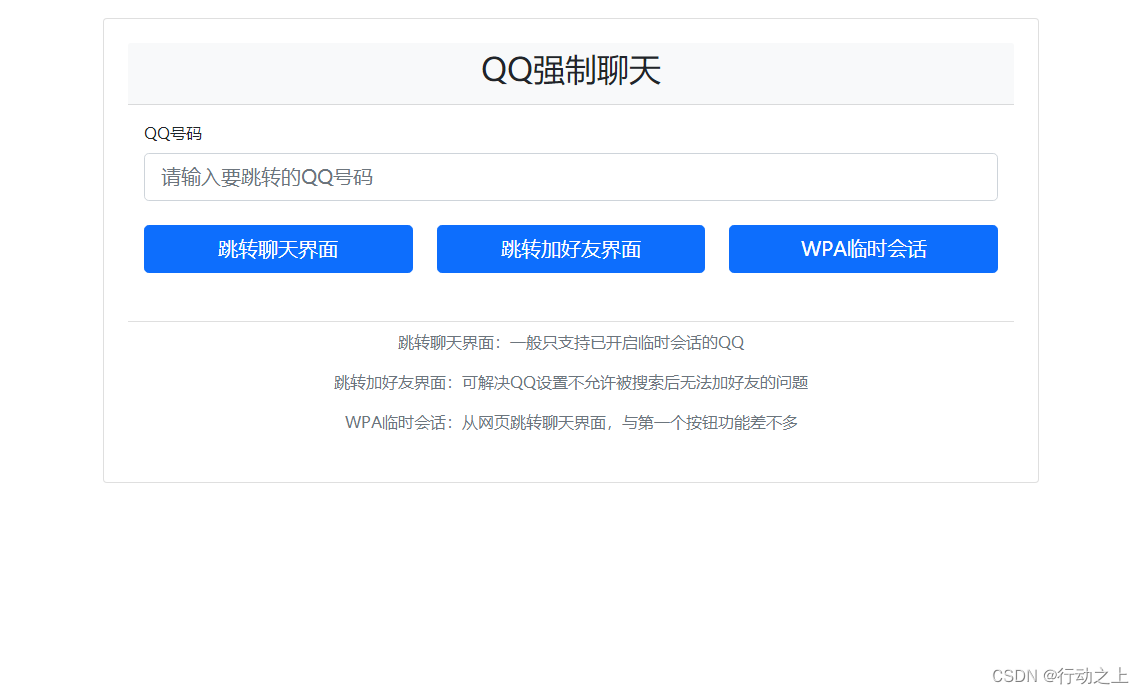
Task: Click the QQ强制聊天 page title
Action: point(571,71)
